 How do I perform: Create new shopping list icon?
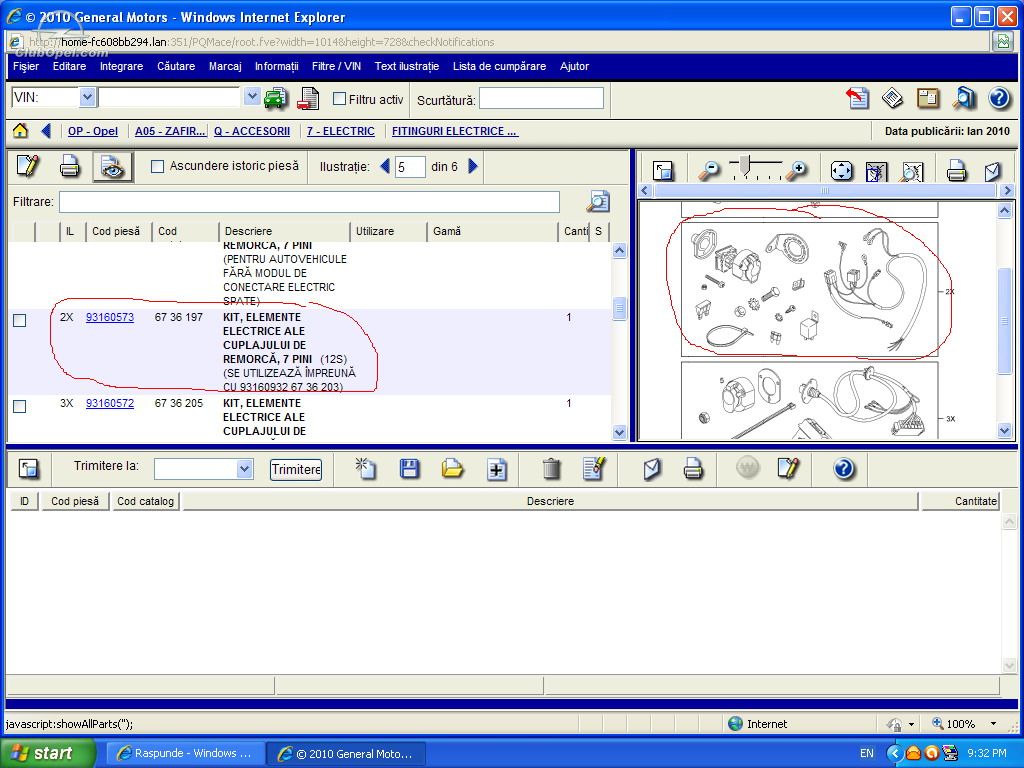[365, 468]
